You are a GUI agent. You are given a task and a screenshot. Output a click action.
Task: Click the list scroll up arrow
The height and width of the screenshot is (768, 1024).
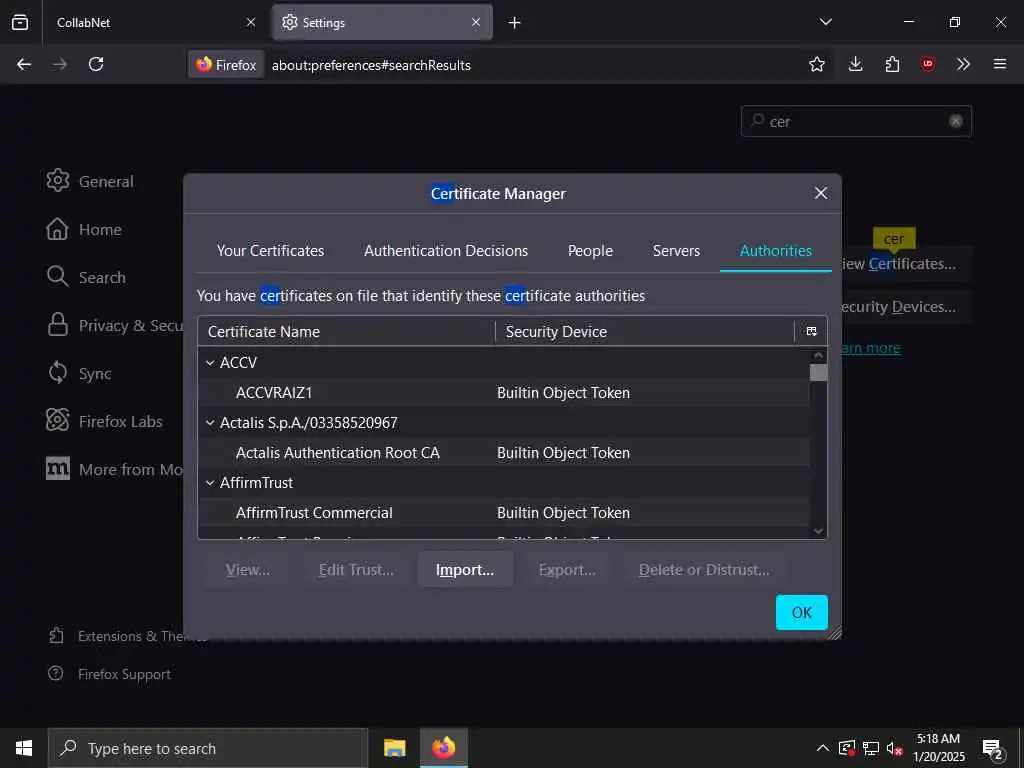[818, 355]
